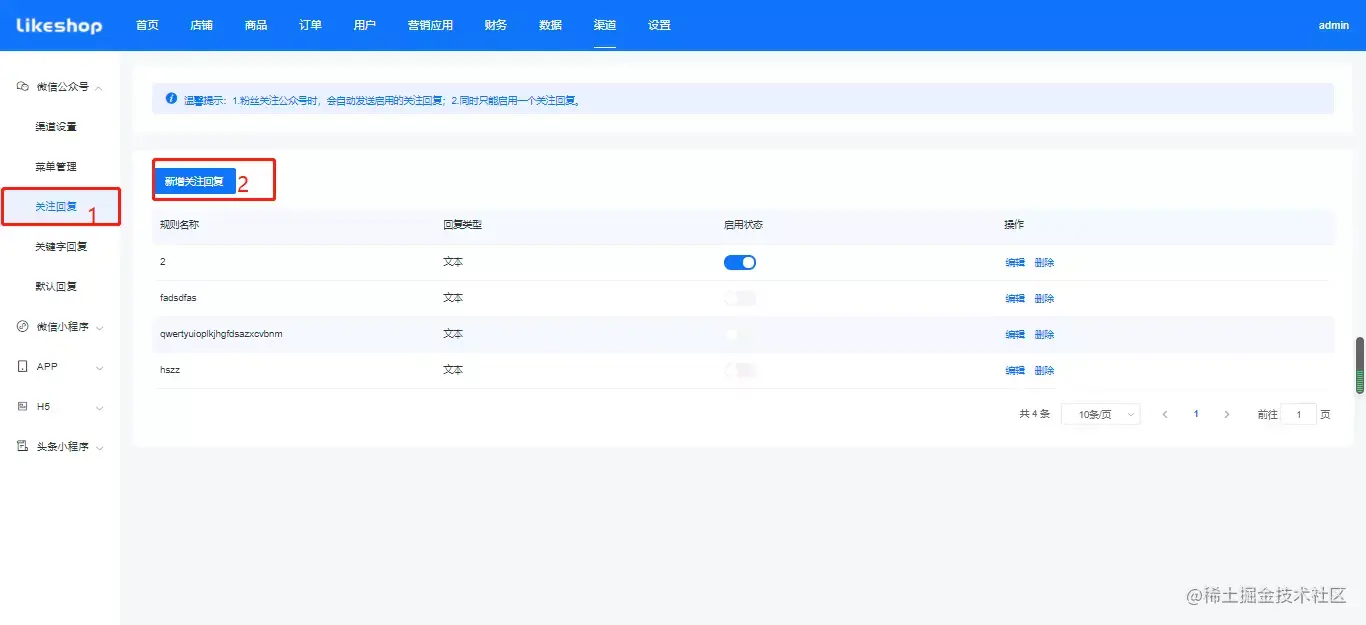Screen dimensions: 1366x625
Task: Click the likeshop logo
Action: 59,25
